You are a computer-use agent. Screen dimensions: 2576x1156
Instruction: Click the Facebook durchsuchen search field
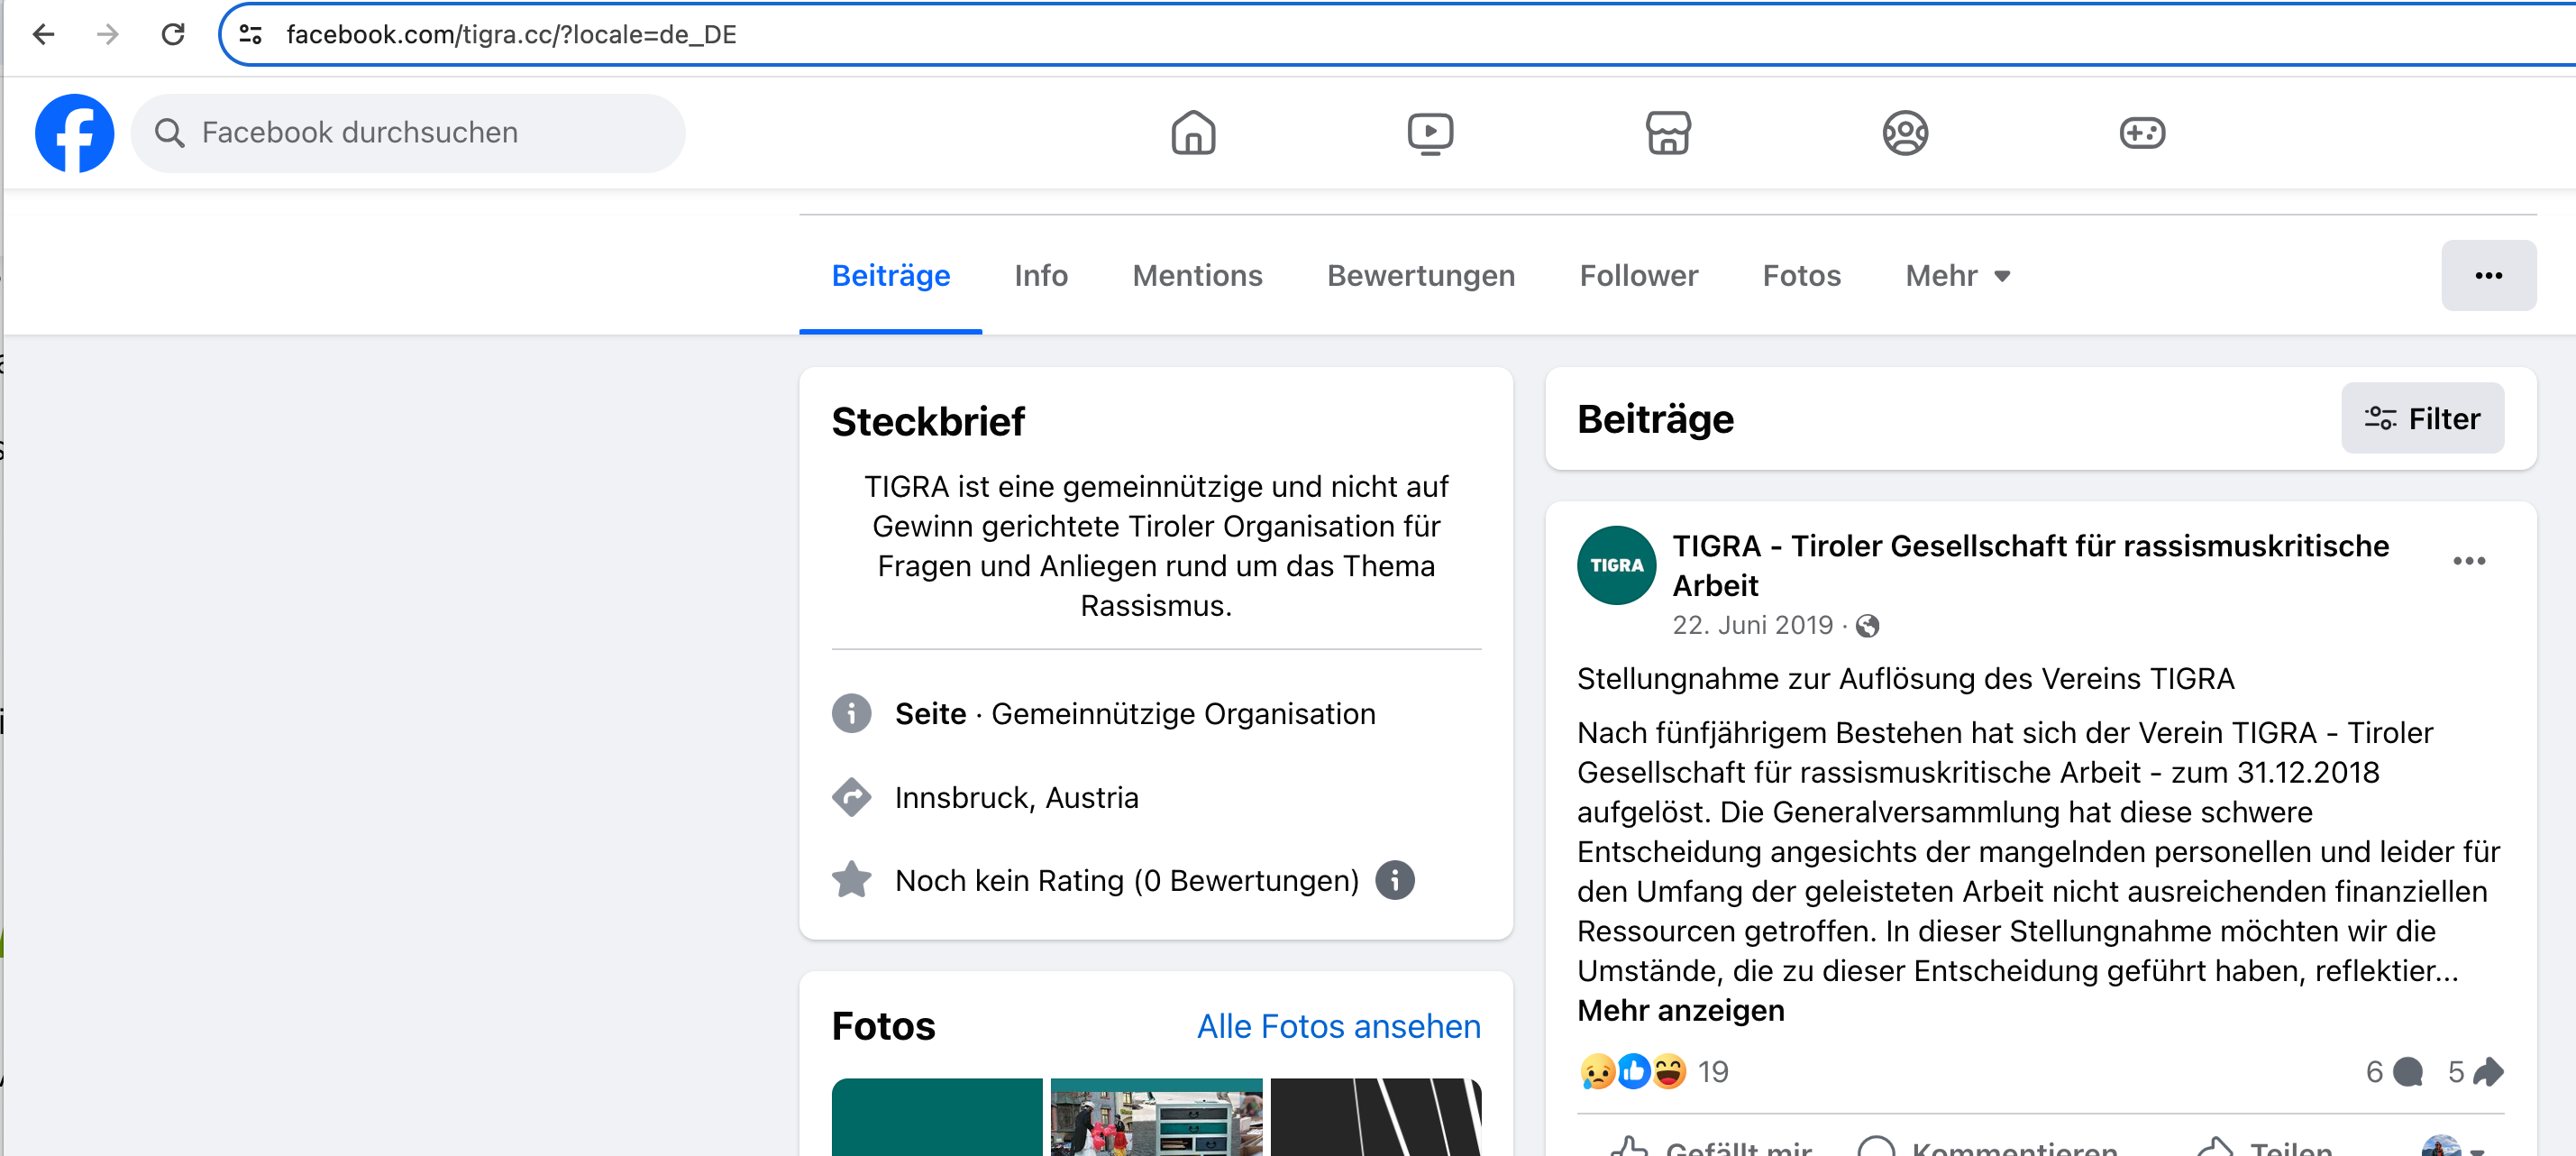pos(408,133)
